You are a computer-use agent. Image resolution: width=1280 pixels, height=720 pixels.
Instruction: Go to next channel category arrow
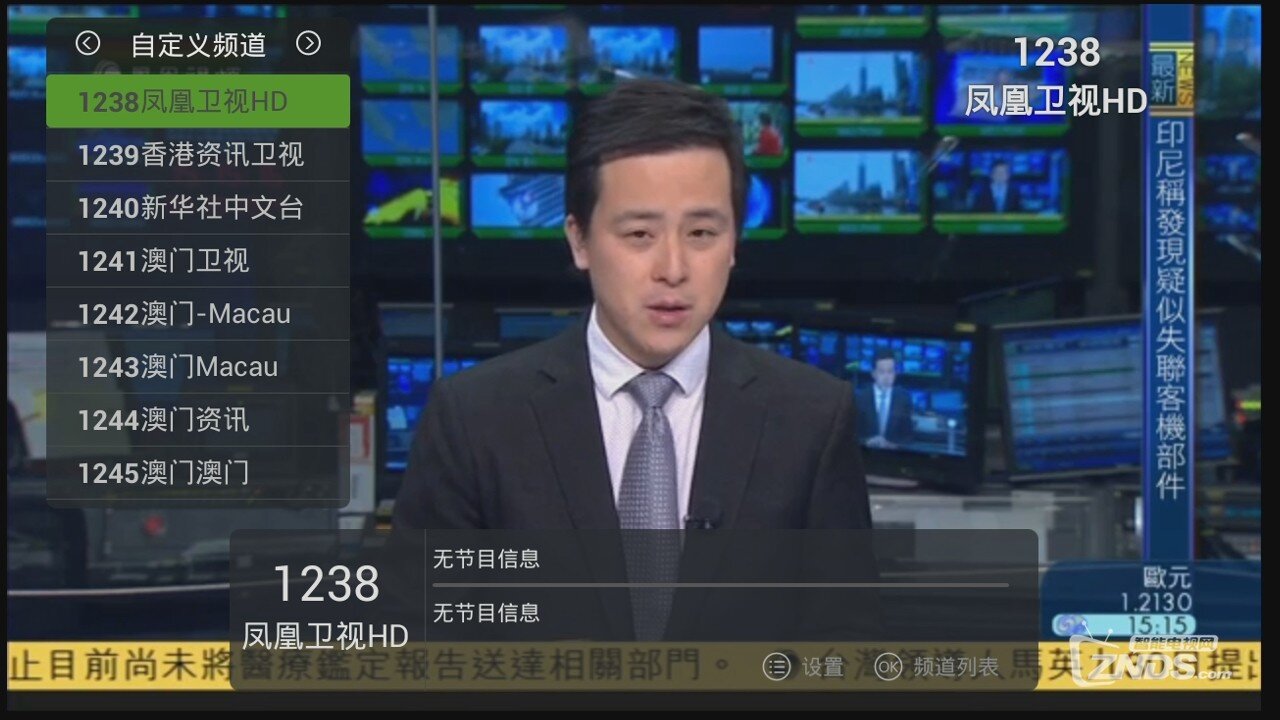point(309,43)
